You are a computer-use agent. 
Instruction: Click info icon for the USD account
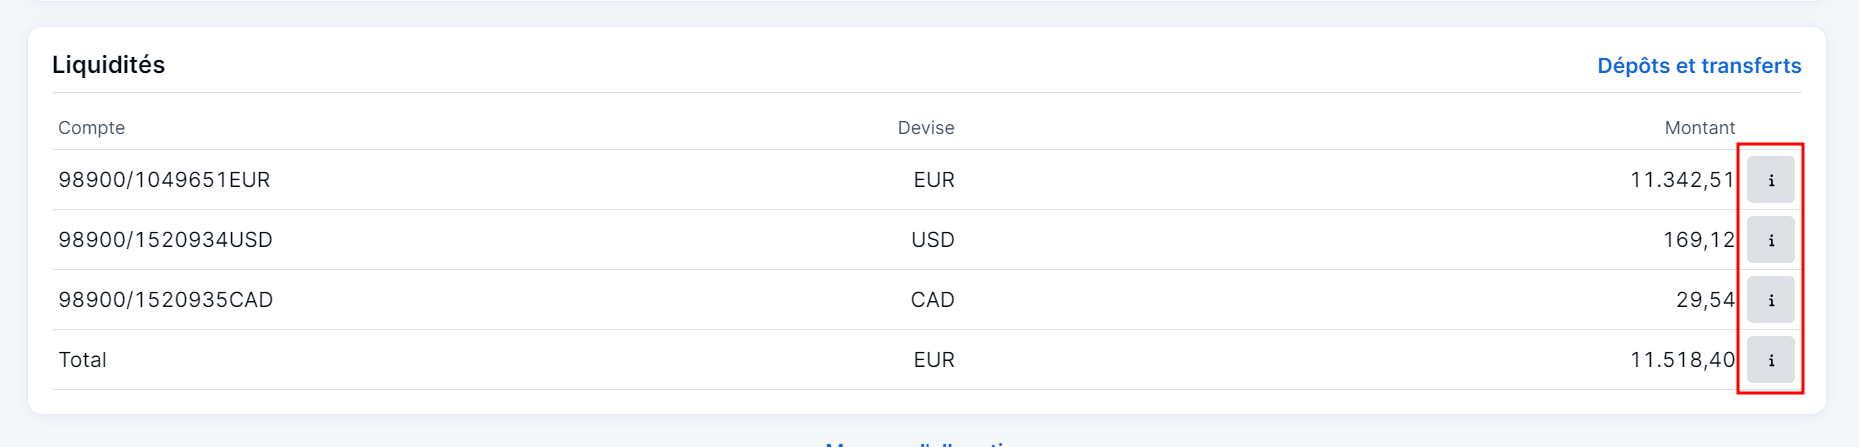(x=1770, y=240)
